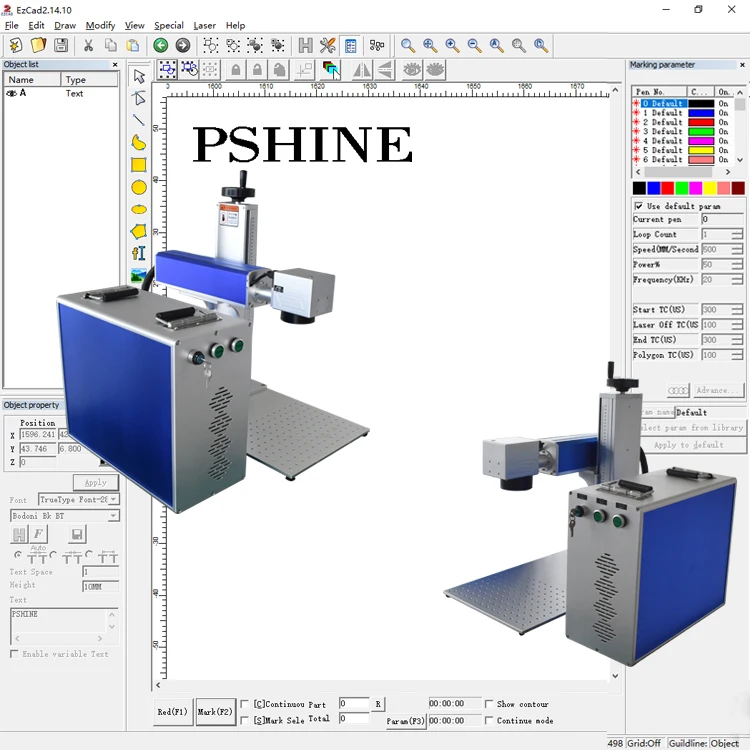Select the Rectangle draw tool
This screenshot has height=750, width=750.
point(139,165)
